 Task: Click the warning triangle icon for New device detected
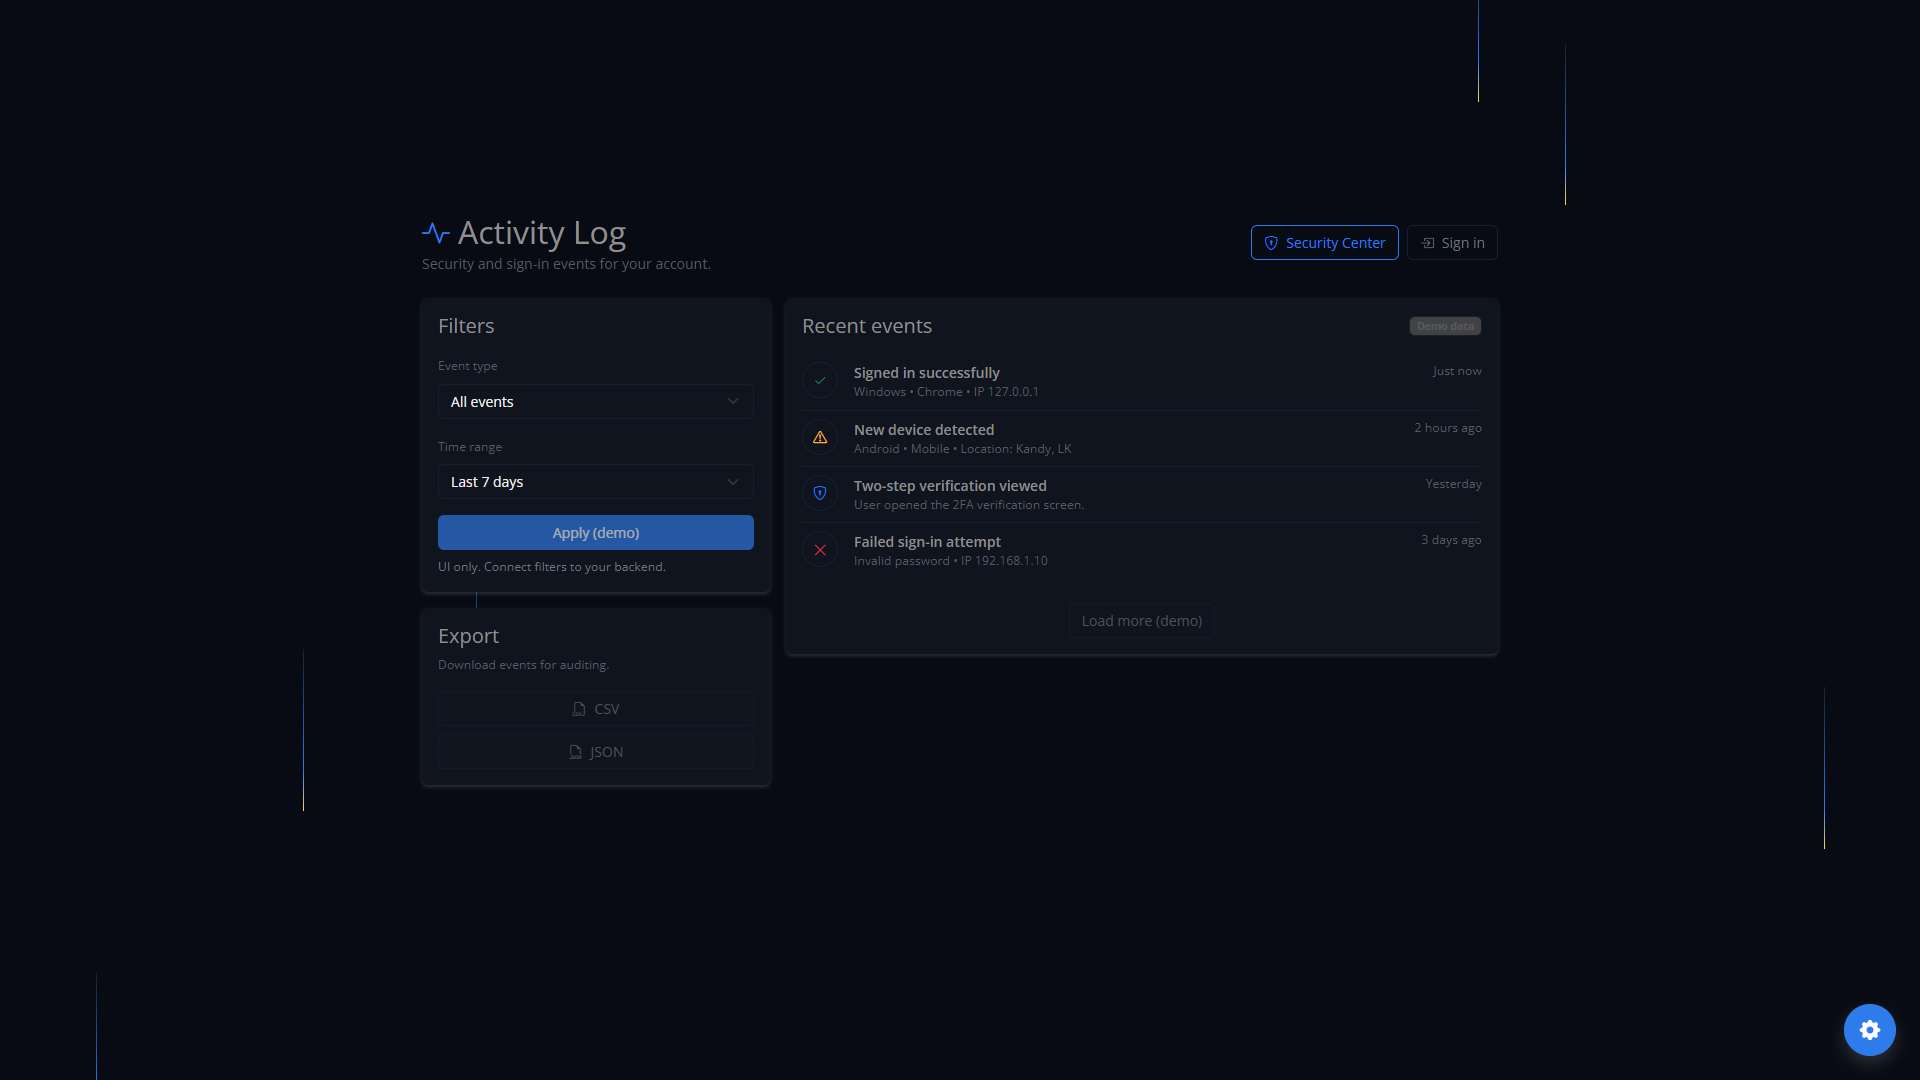[820, 438]
